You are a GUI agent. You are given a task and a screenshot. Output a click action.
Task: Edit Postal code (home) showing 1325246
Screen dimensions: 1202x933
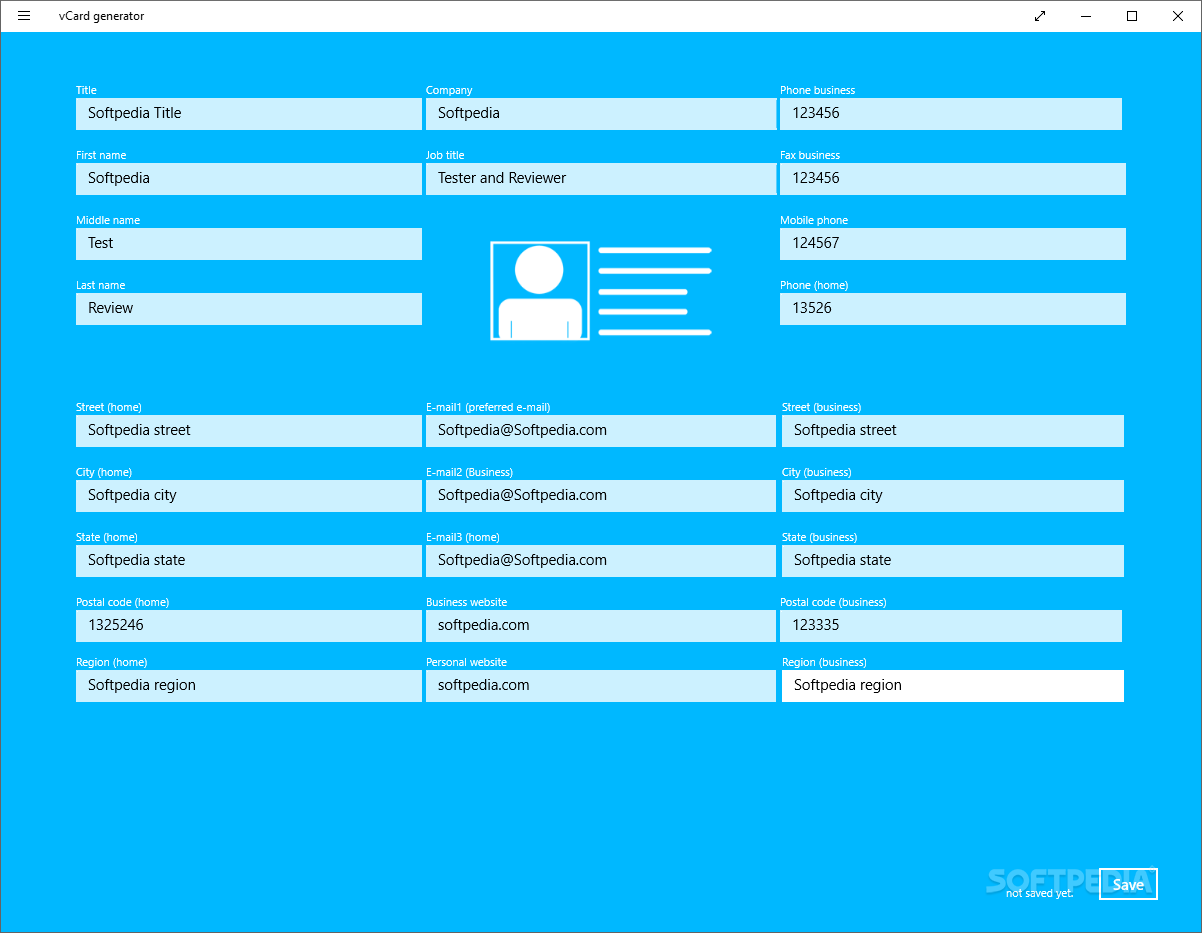tap(249, 626)
